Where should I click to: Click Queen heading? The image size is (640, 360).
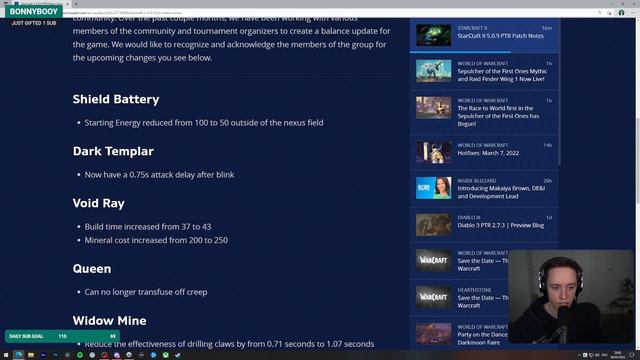pyautogui.click(x=92, y=269)
